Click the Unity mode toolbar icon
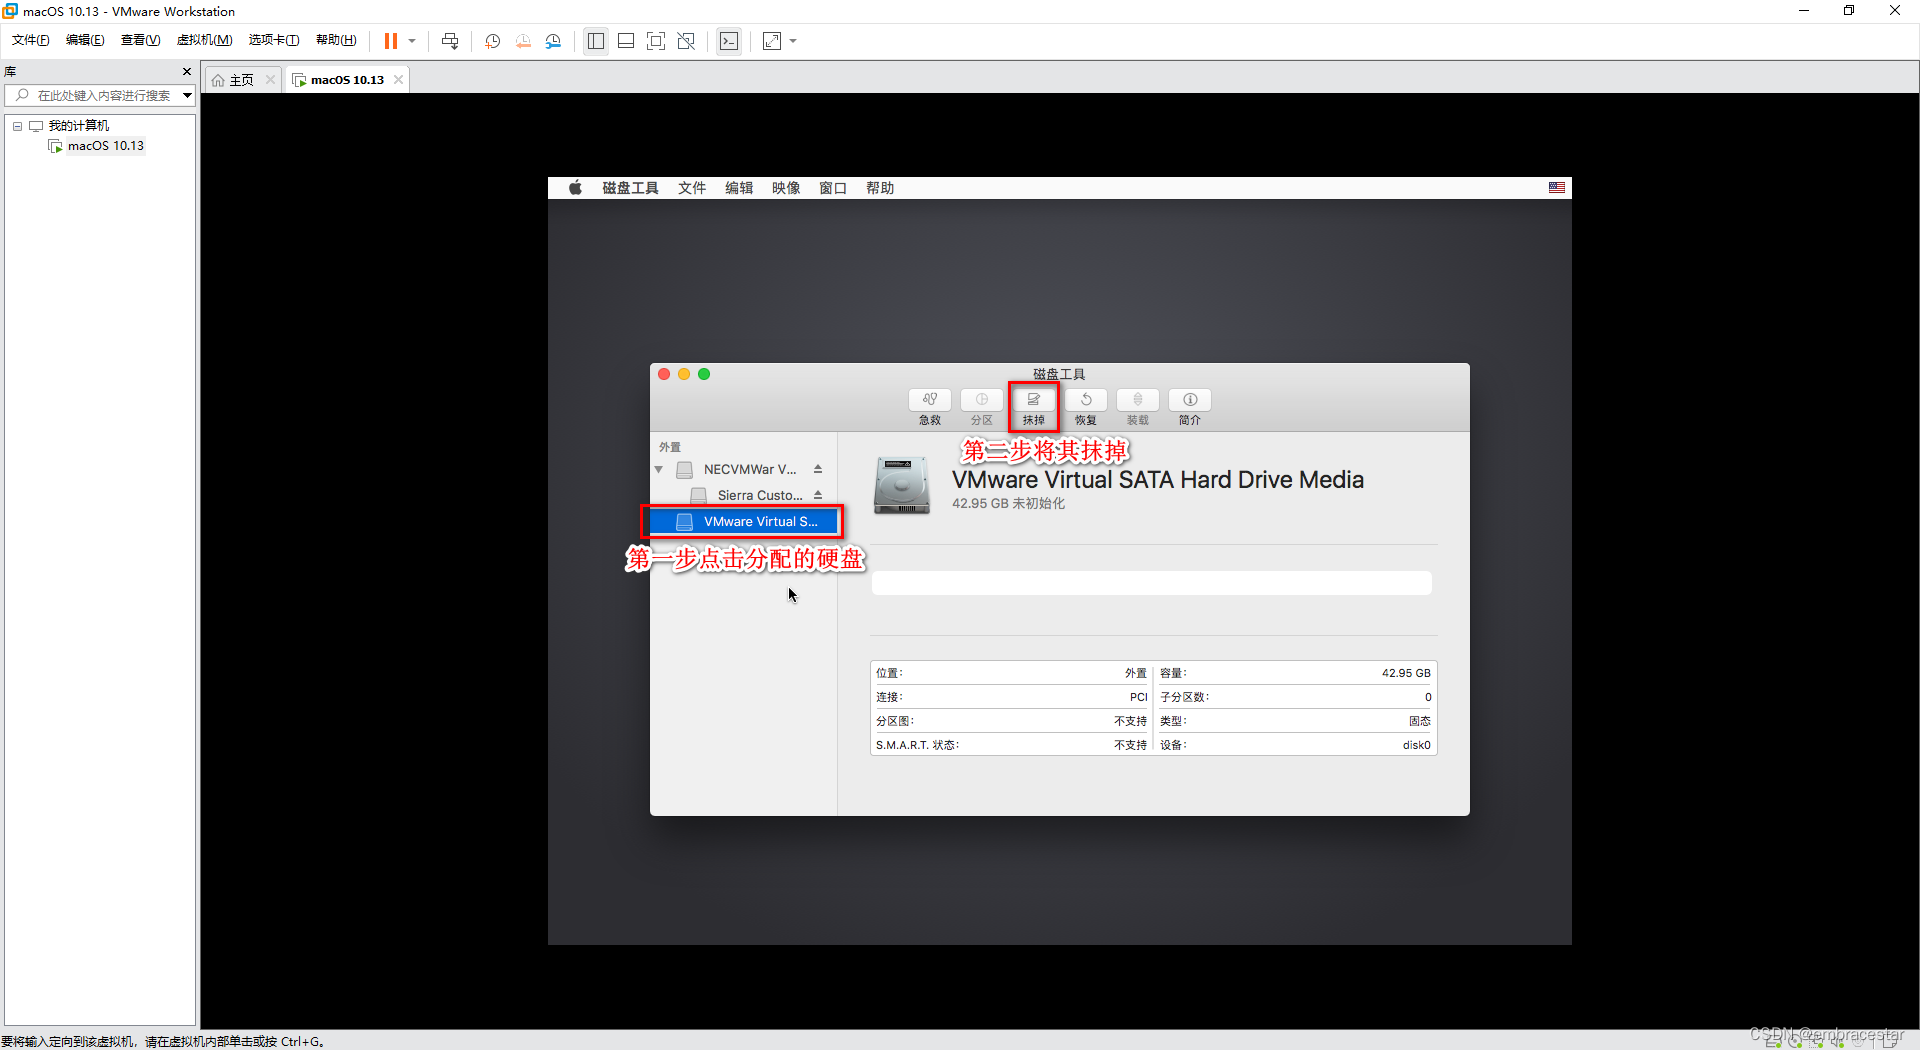 click(x=686, y=41)
